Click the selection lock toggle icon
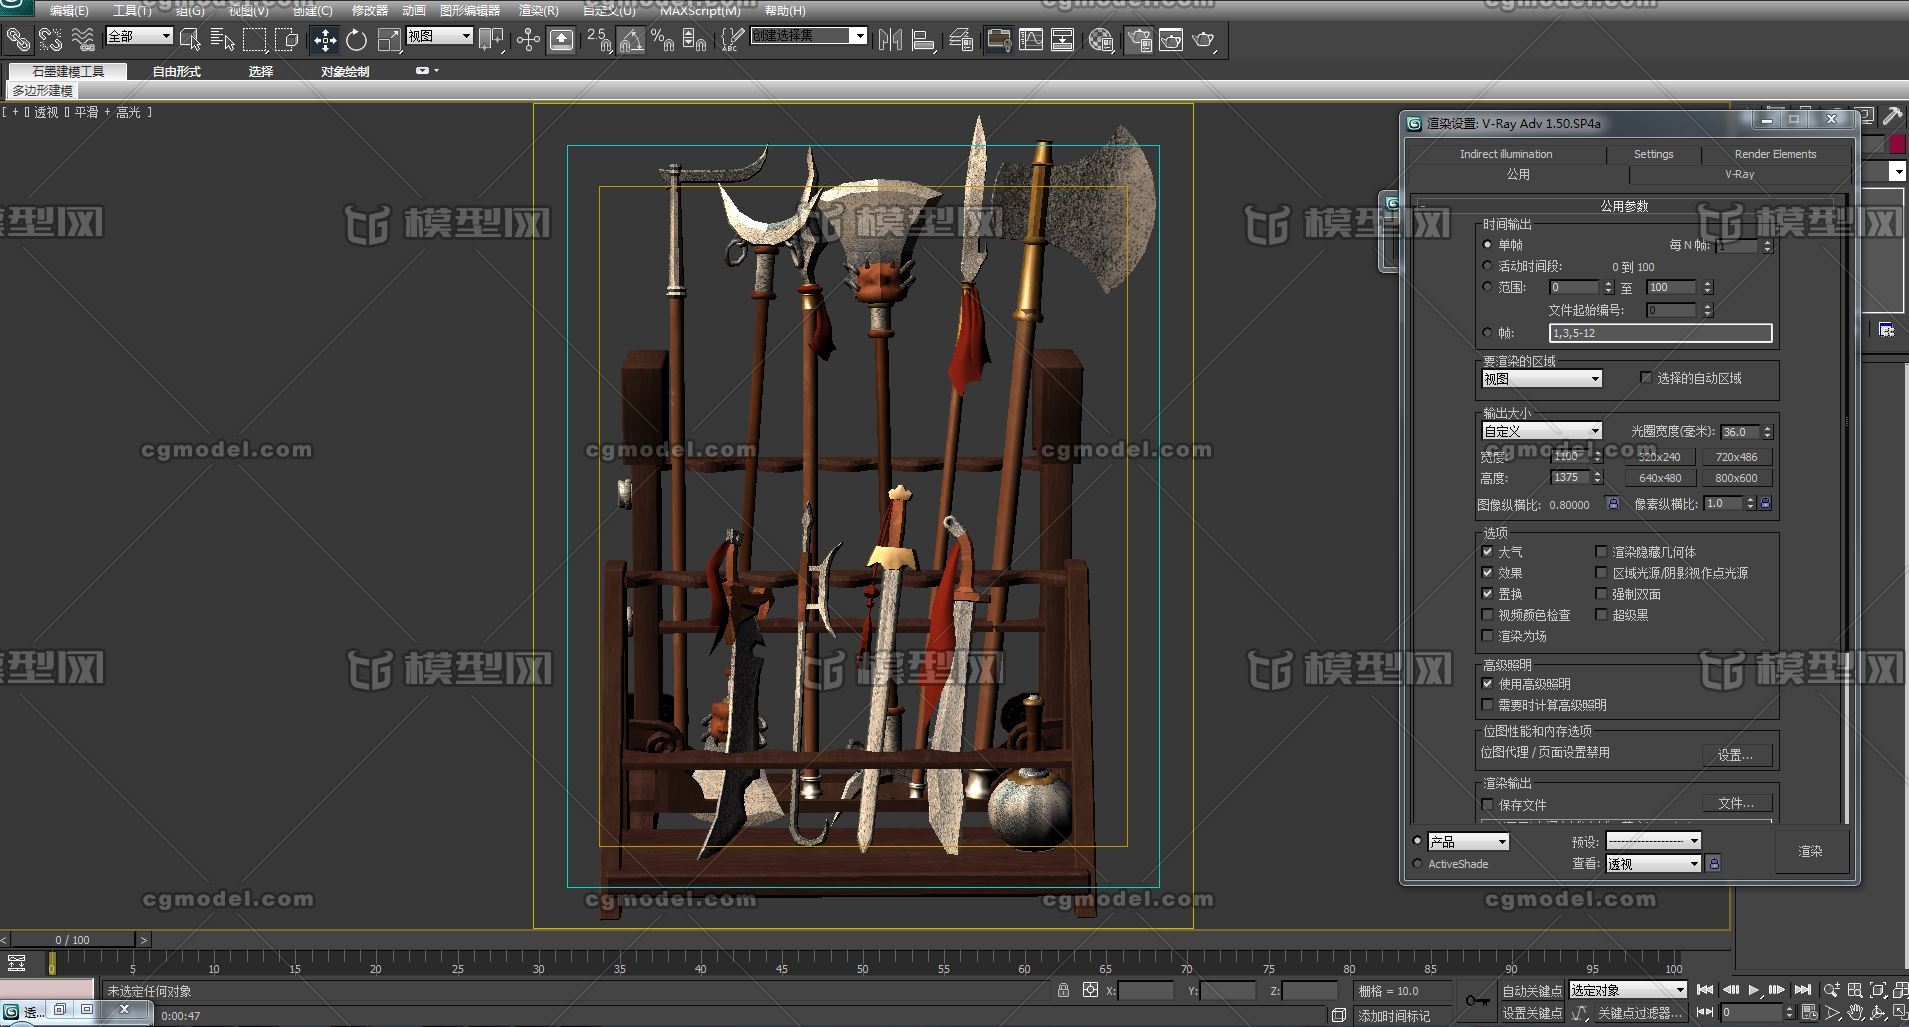 tap(1063, 990)
